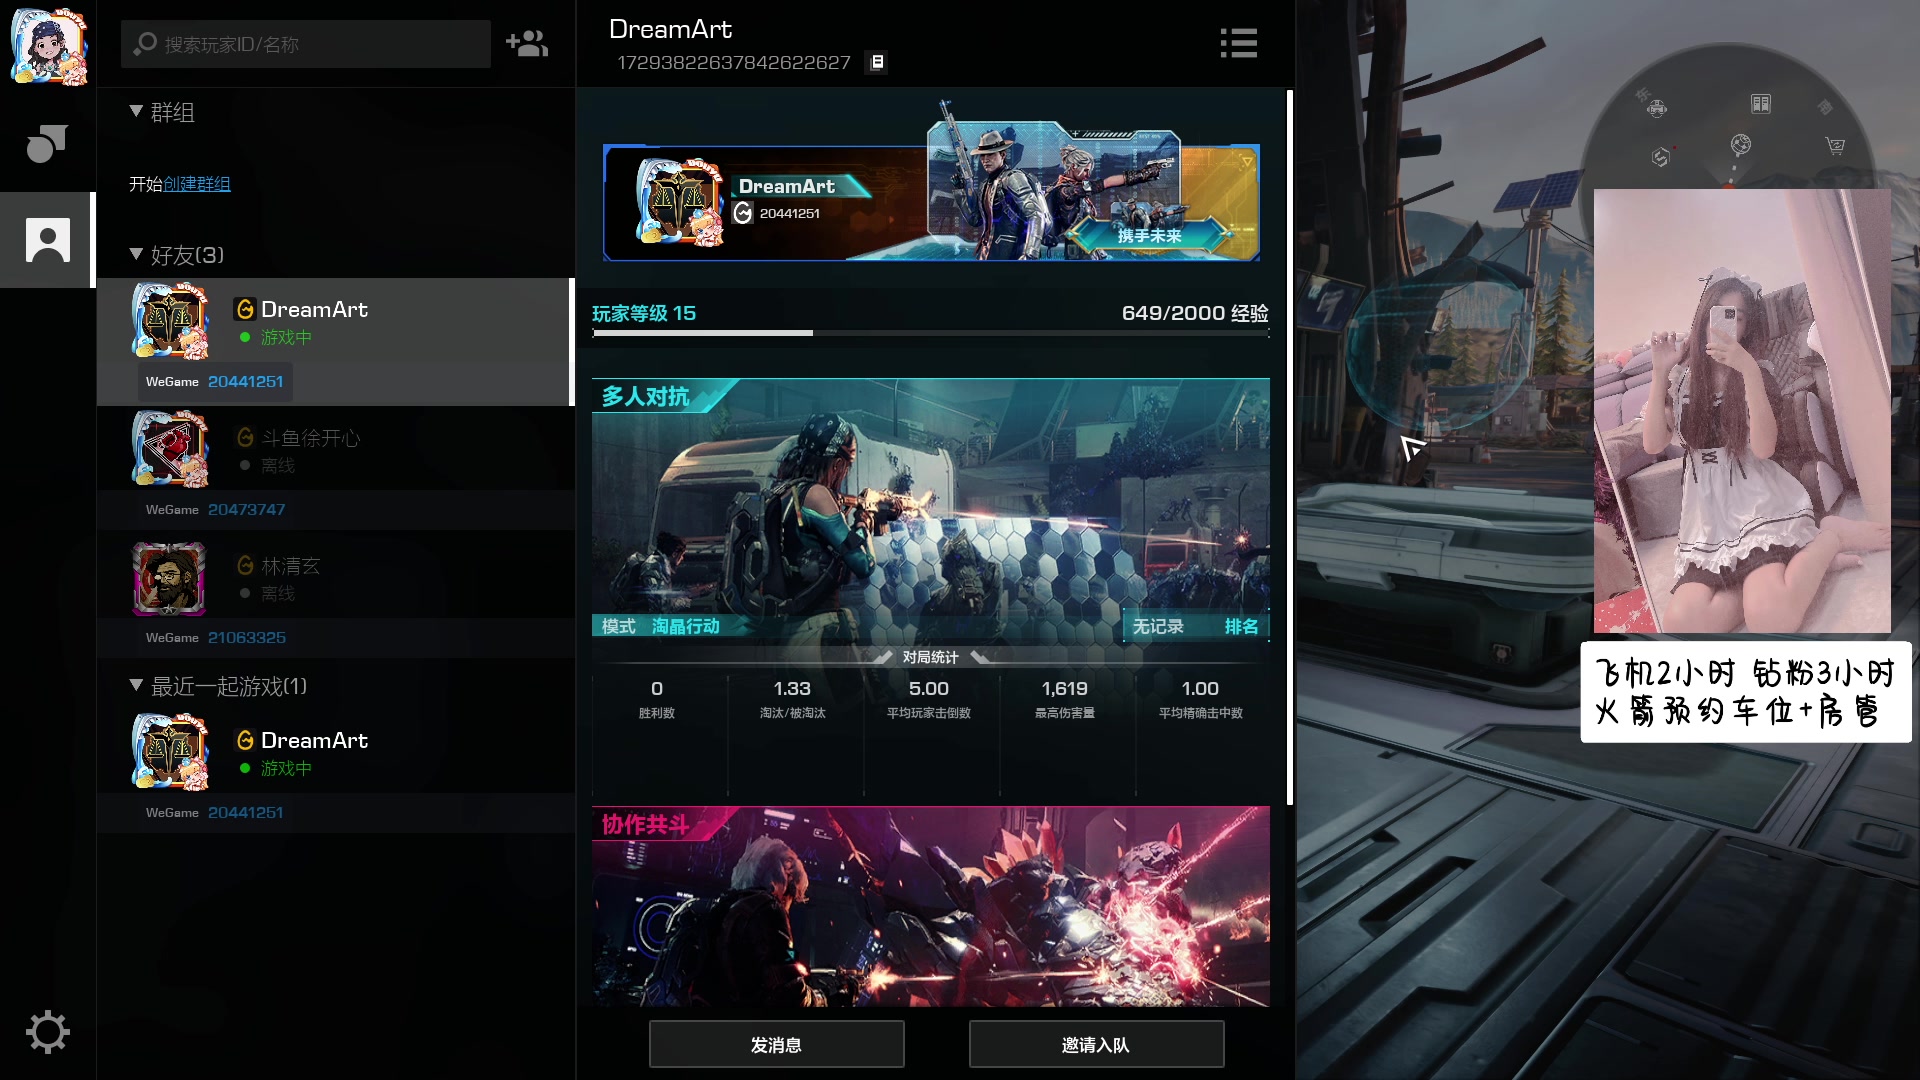
Task: Click the WeGame ID under the DreamArt friend entry
Action: point(246,381)
